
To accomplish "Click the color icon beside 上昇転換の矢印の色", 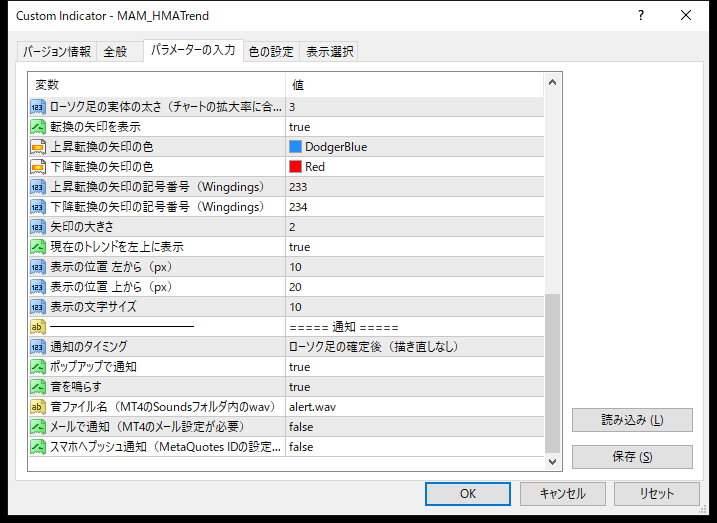I will click(38, 147).
